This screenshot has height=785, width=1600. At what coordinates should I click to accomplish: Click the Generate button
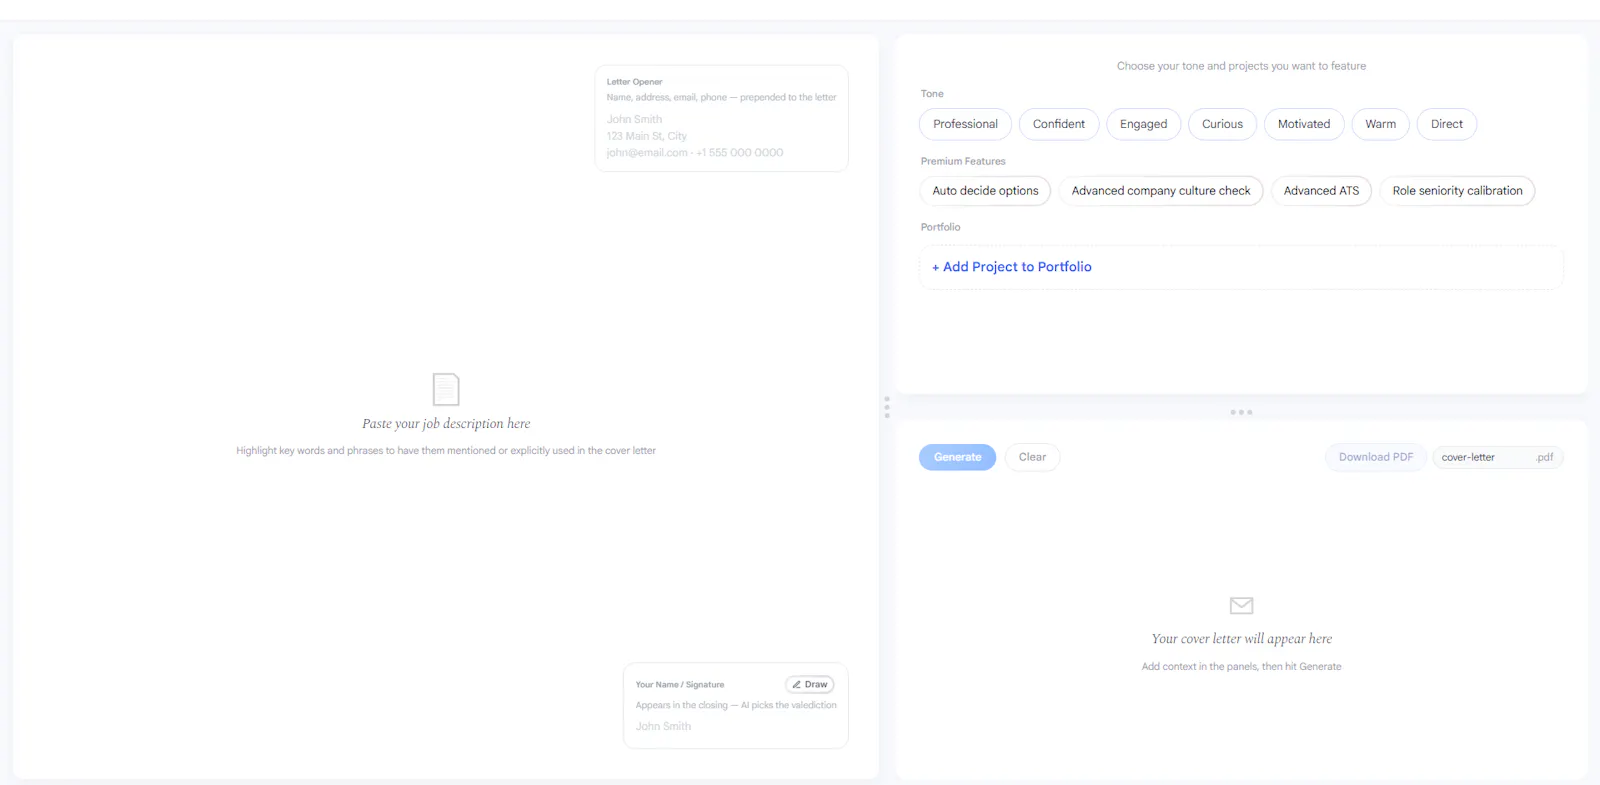pyautogui.click(x=957, y=457)
